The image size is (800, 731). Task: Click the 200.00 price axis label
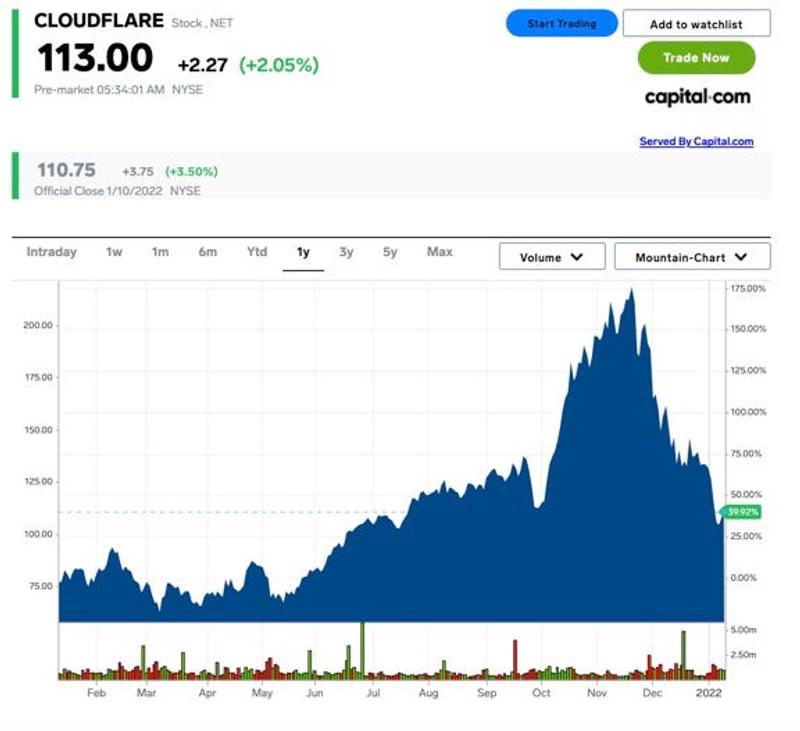tap(38, 325)
